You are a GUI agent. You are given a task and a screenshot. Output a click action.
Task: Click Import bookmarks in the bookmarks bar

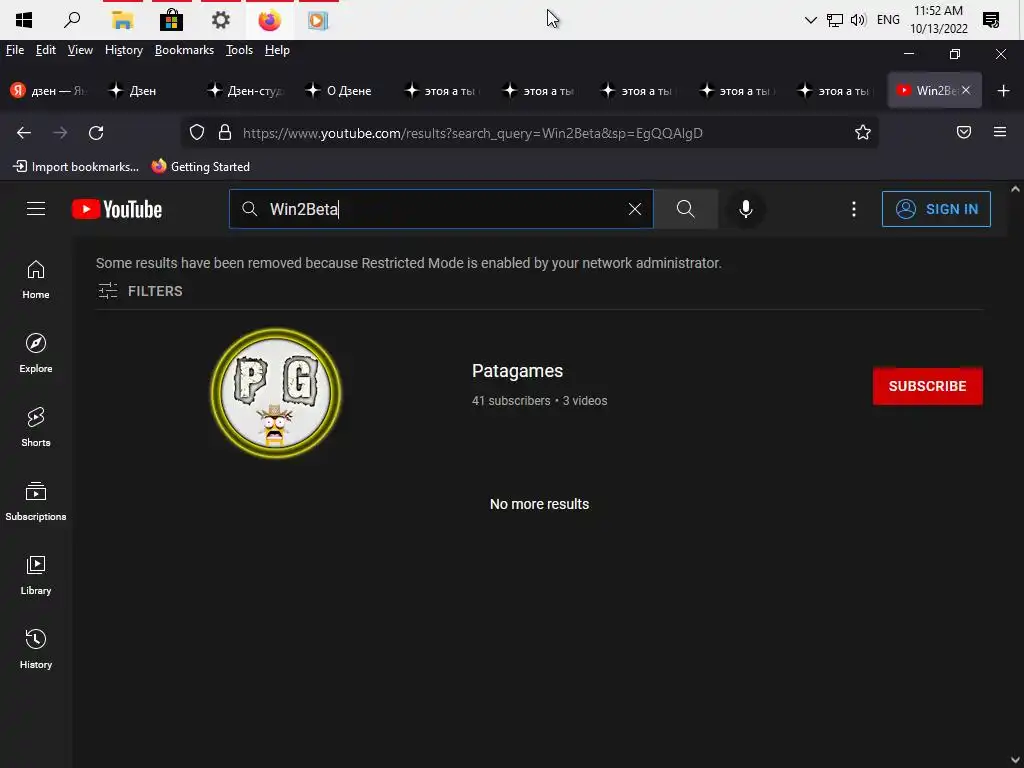76,167
